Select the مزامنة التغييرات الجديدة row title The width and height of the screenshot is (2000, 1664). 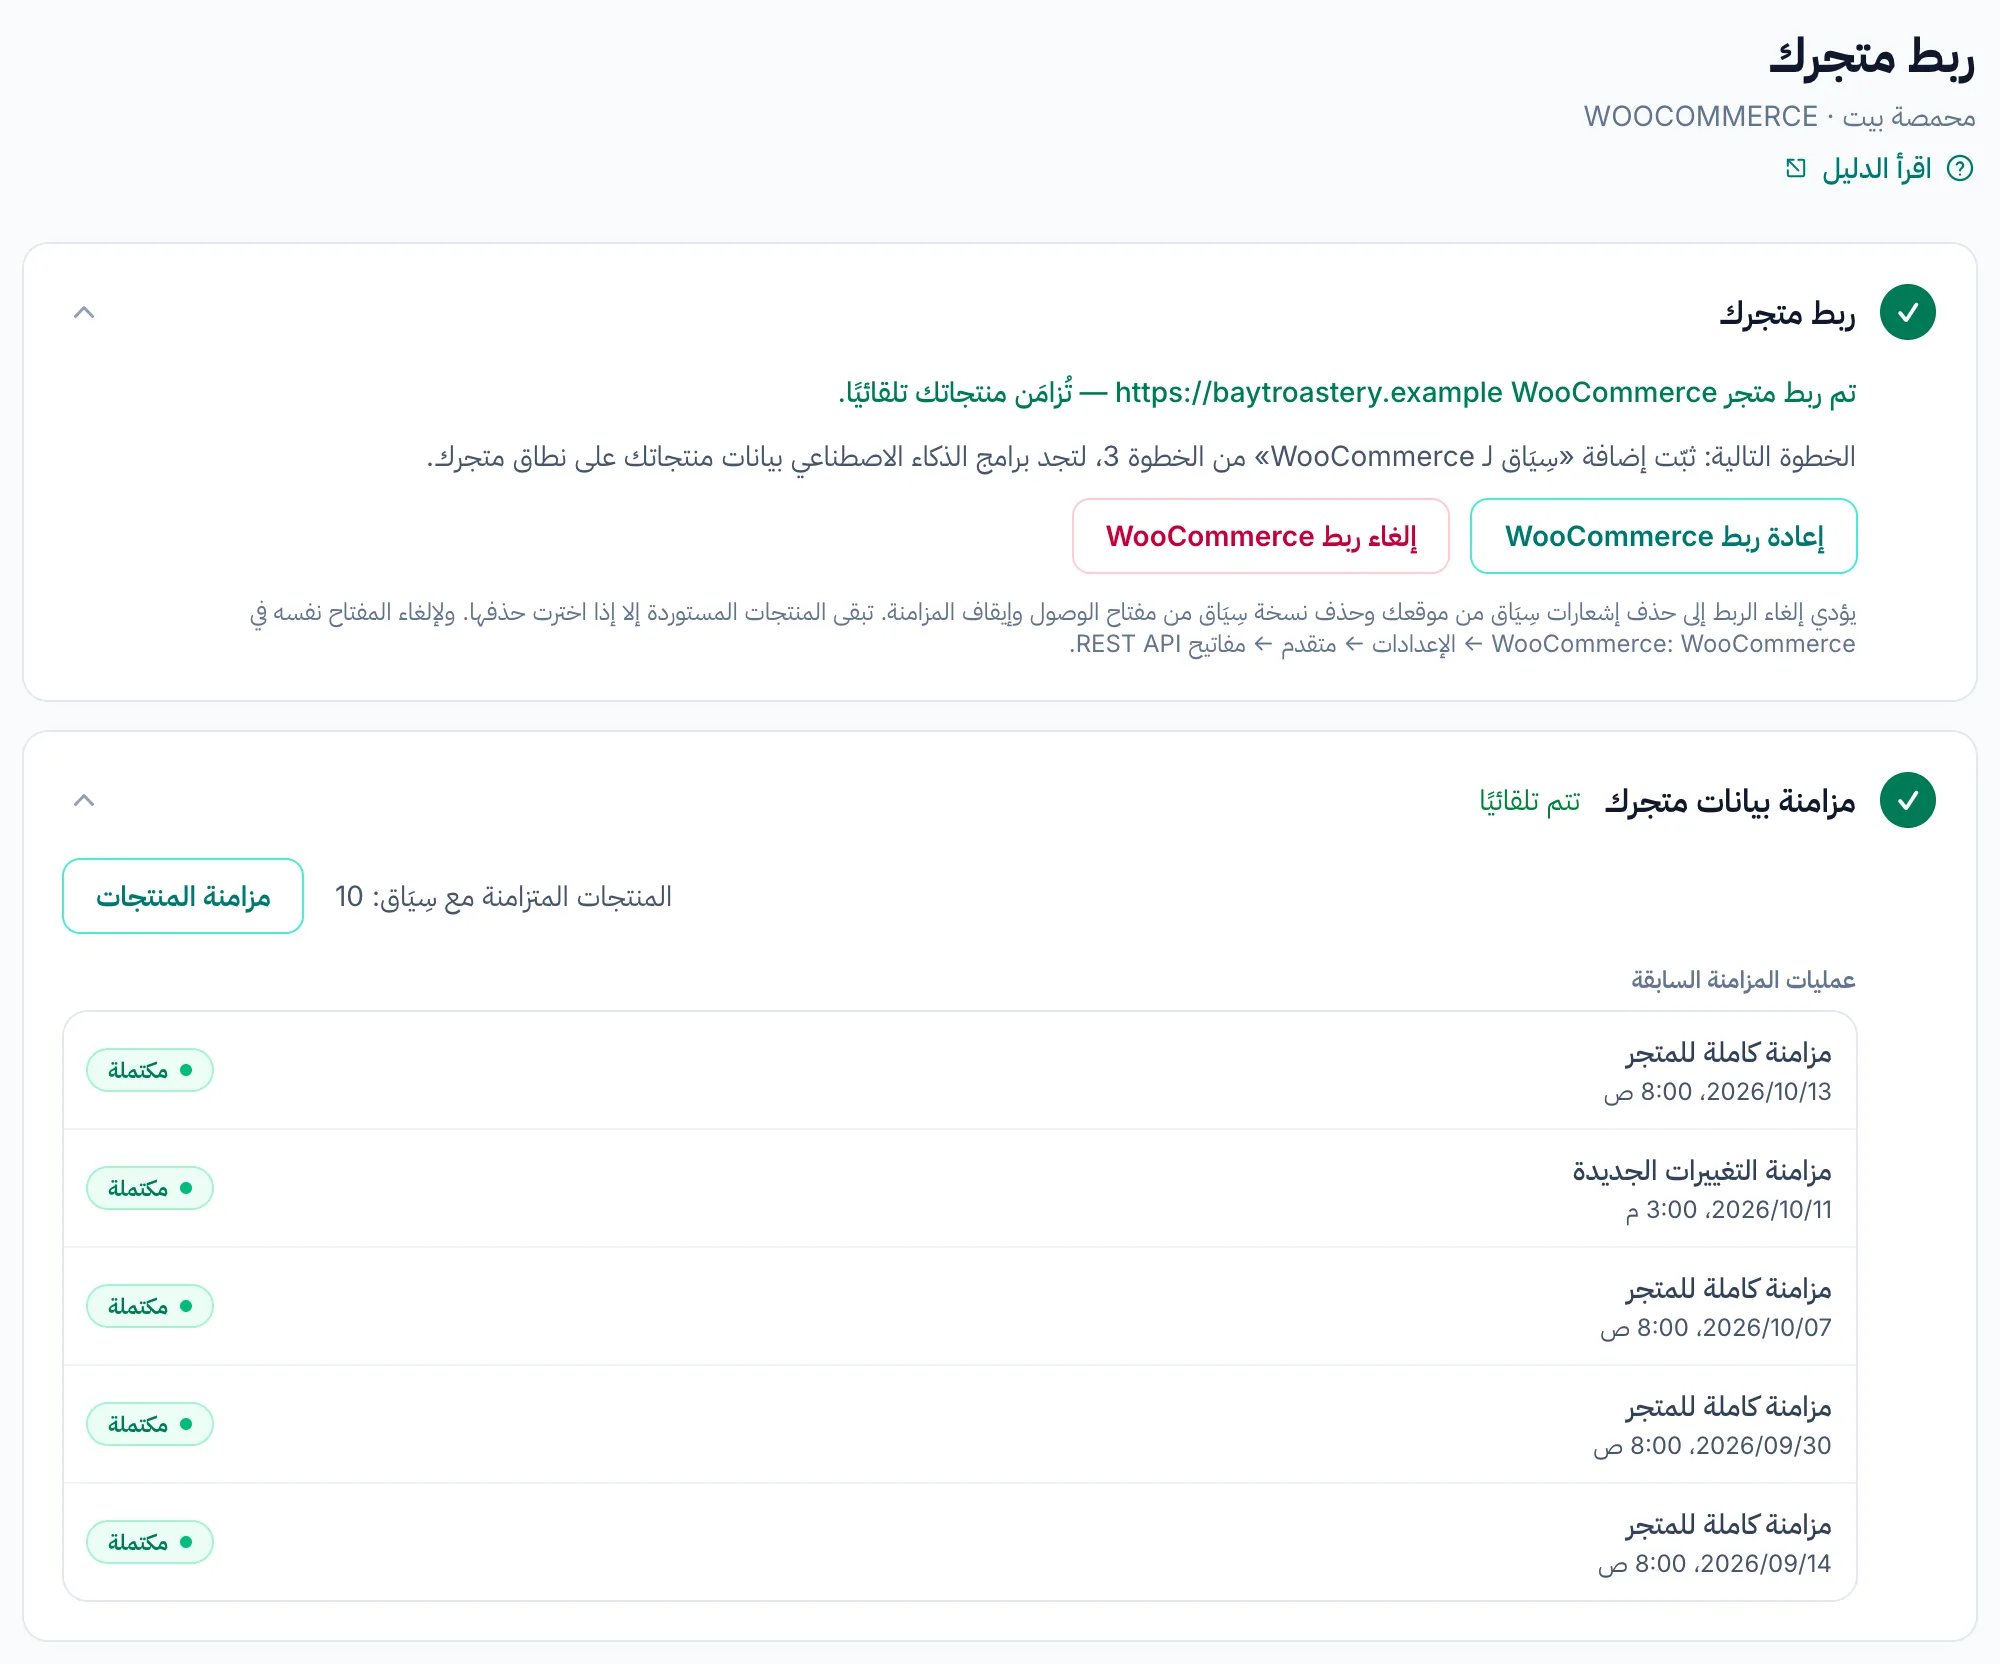(x=1702, y=1170)
